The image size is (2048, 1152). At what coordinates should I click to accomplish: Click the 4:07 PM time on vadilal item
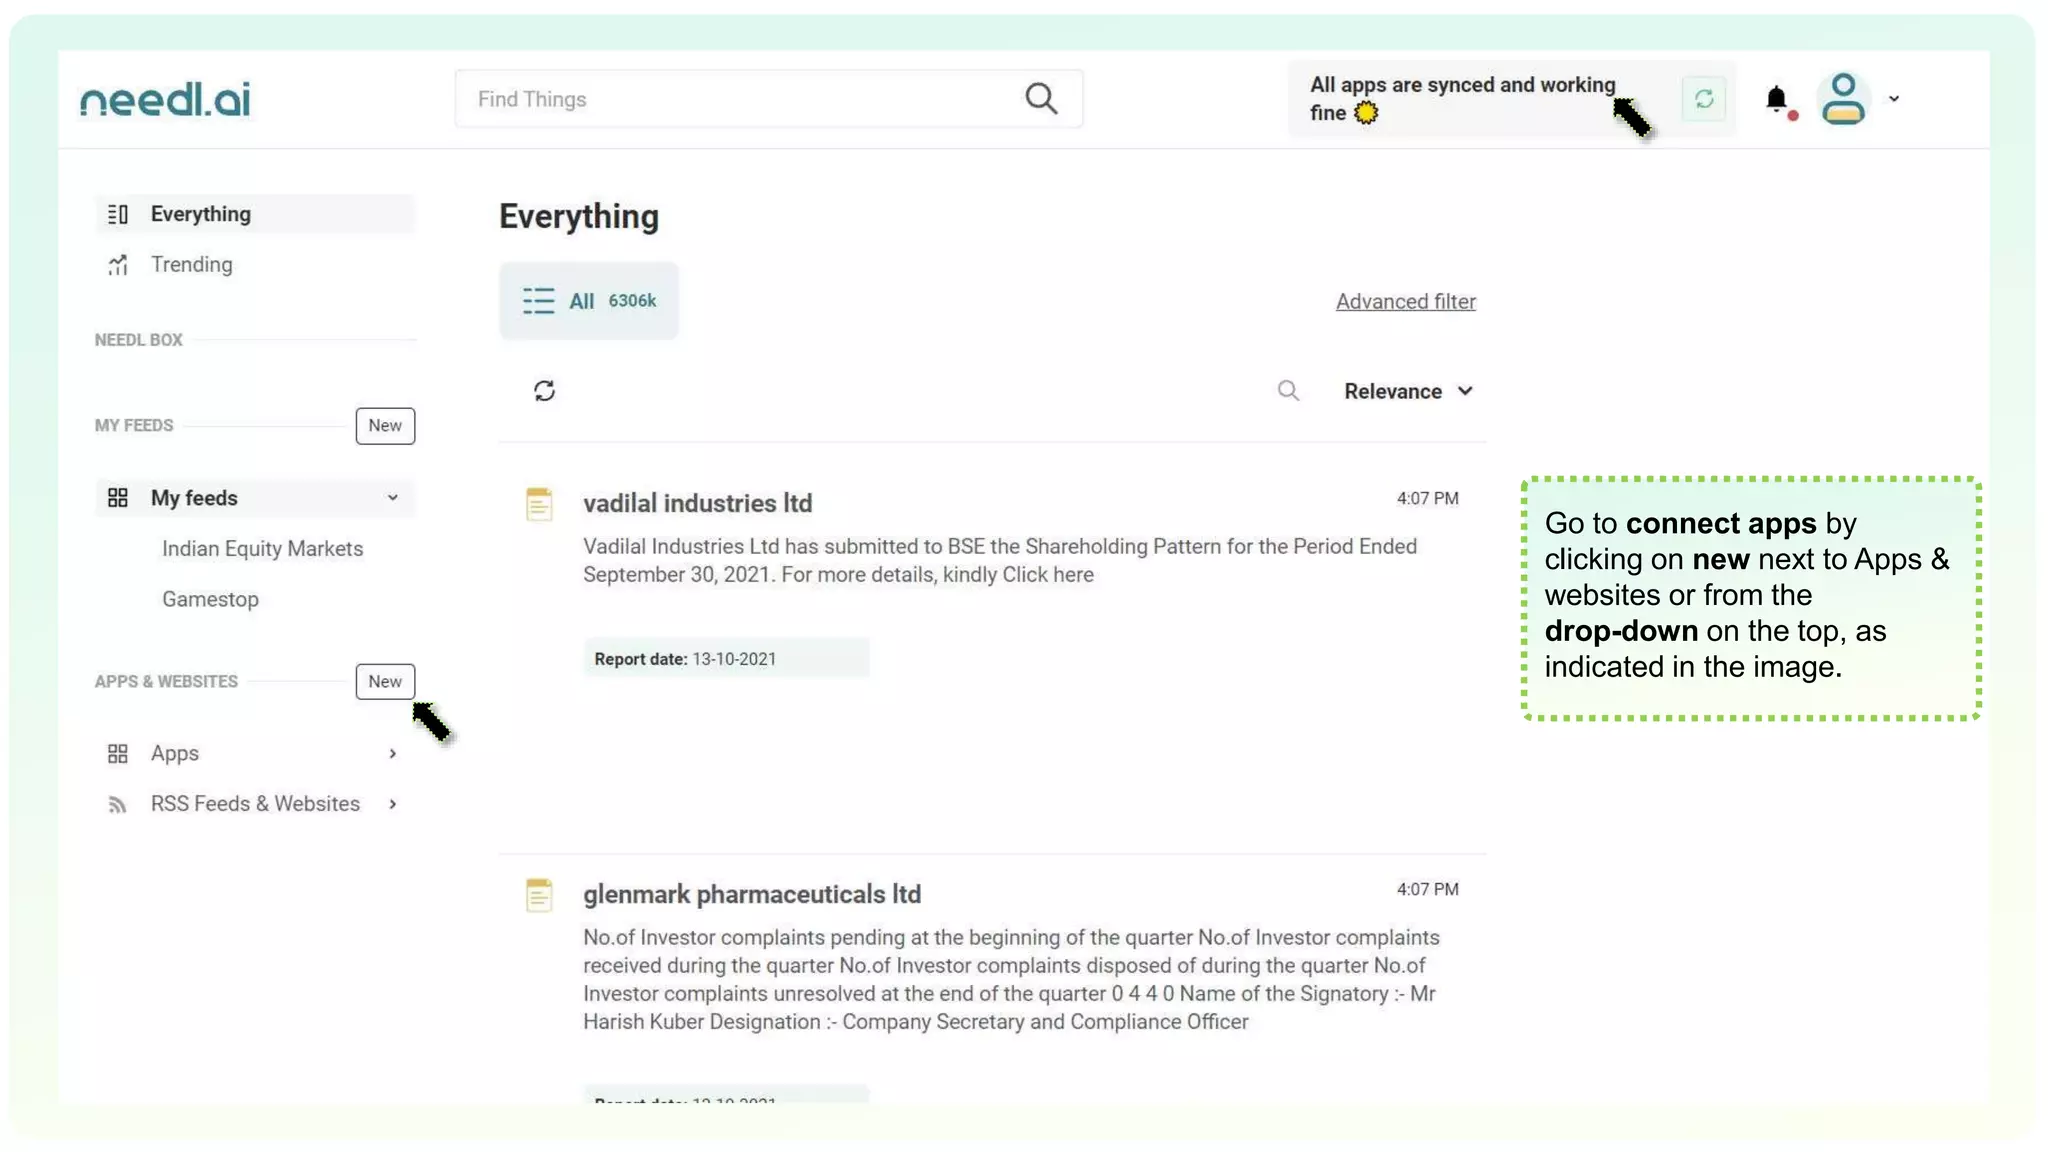pos(1427,499)
